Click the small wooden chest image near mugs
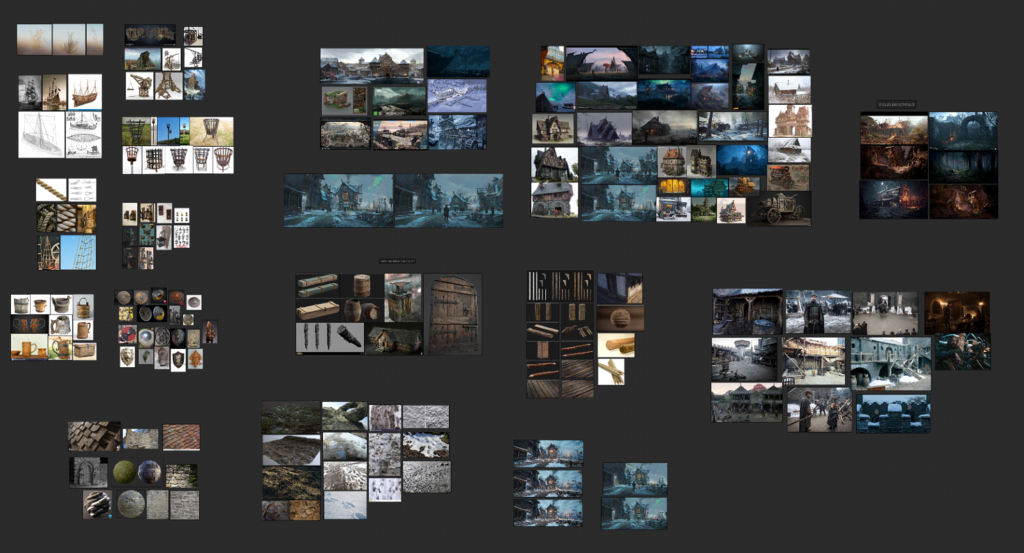Screen dimensions: 1024x553 tap(84, 351)
